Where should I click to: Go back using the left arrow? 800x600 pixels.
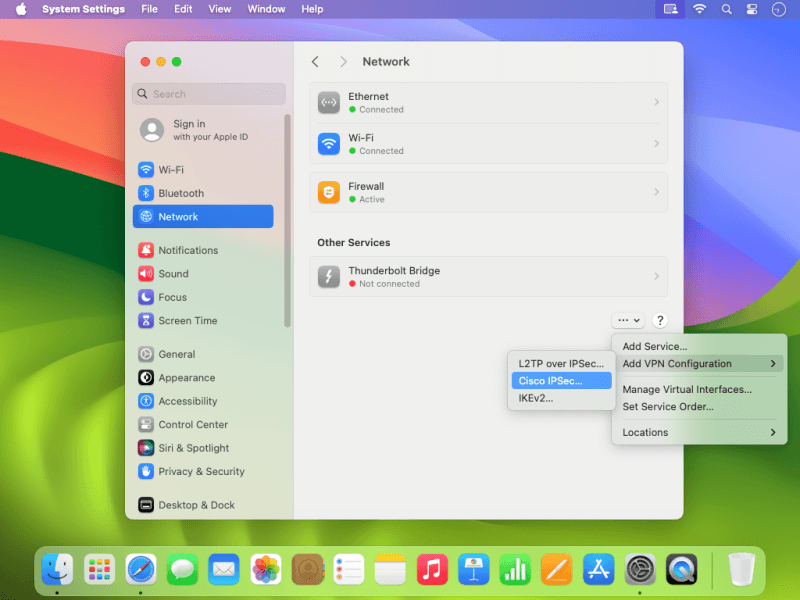[x=315, y=62]
